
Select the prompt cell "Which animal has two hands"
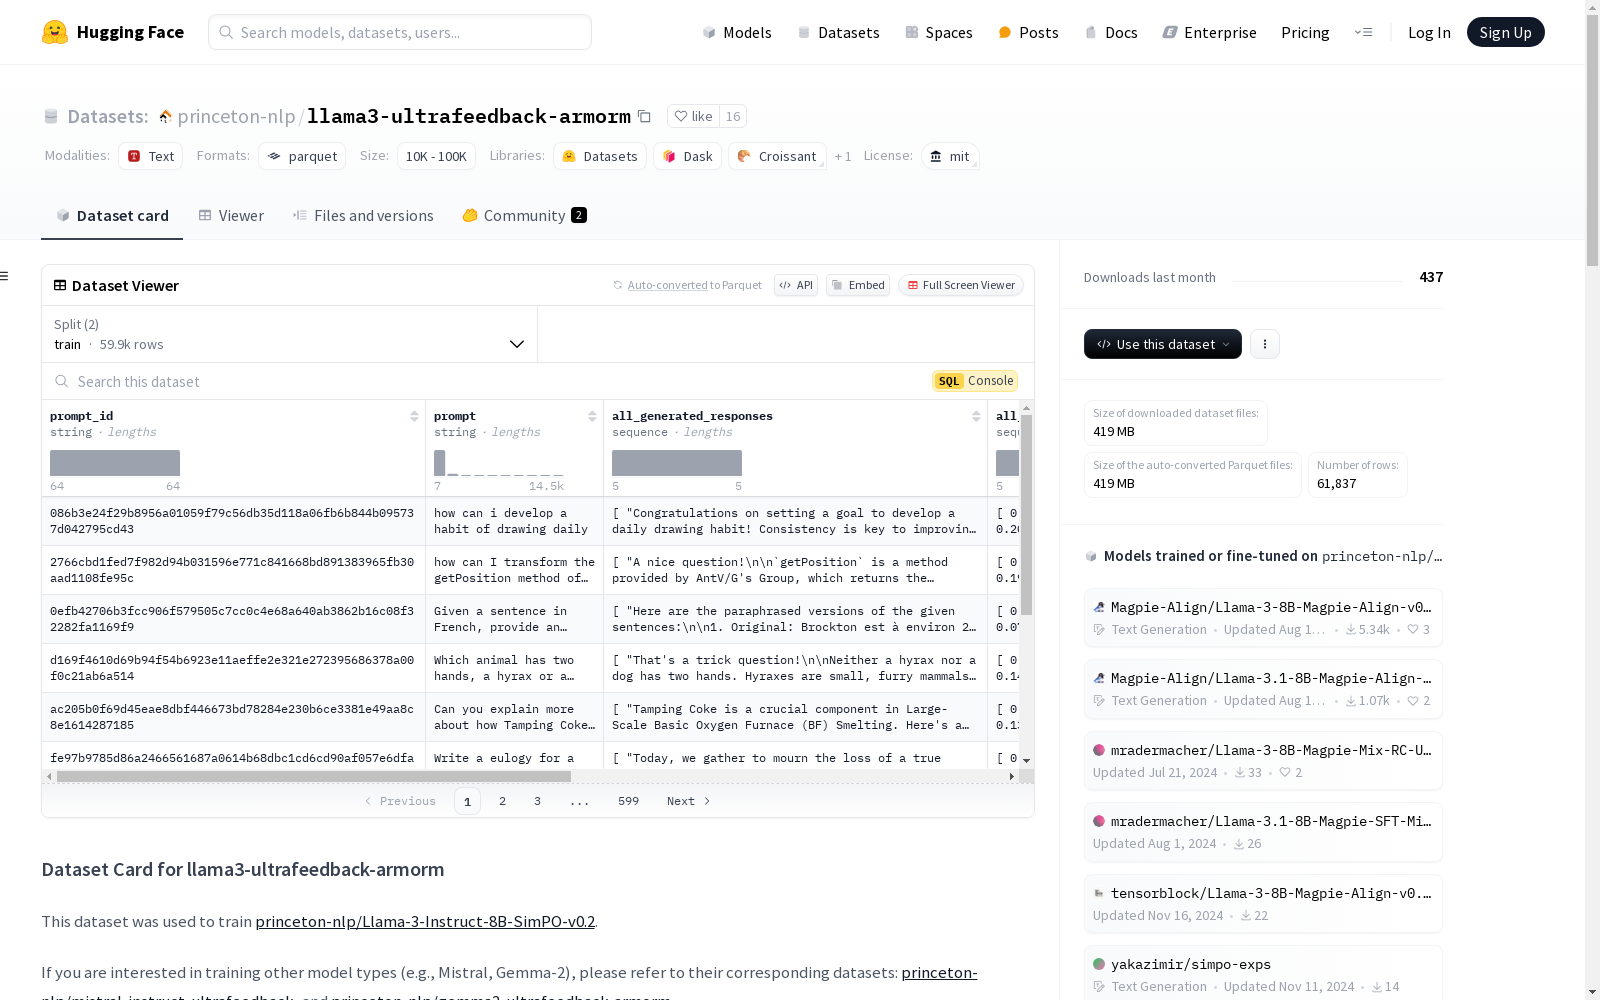pos(515,668)
